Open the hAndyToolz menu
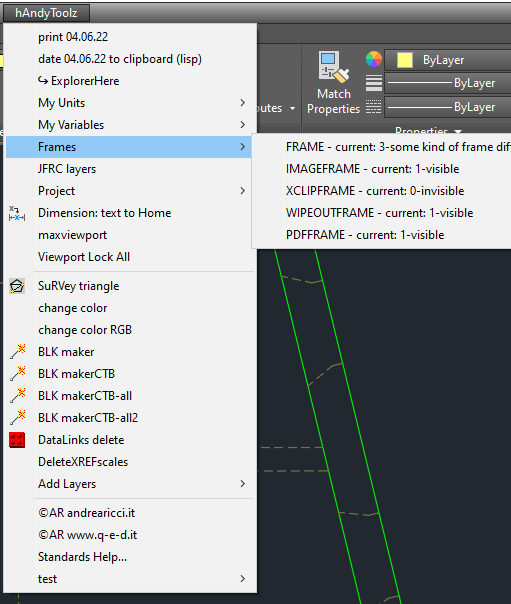 (46, 13)
